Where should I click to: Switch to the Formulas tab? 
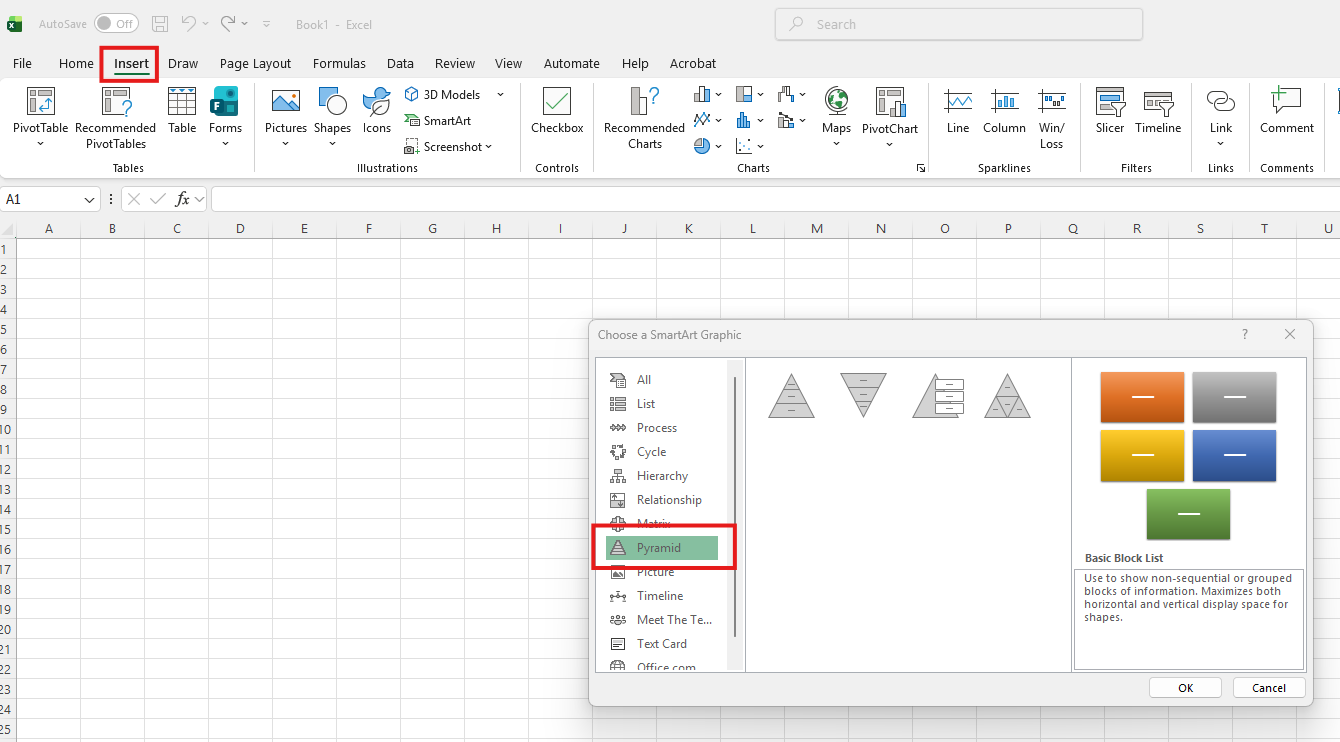point(339,63)
